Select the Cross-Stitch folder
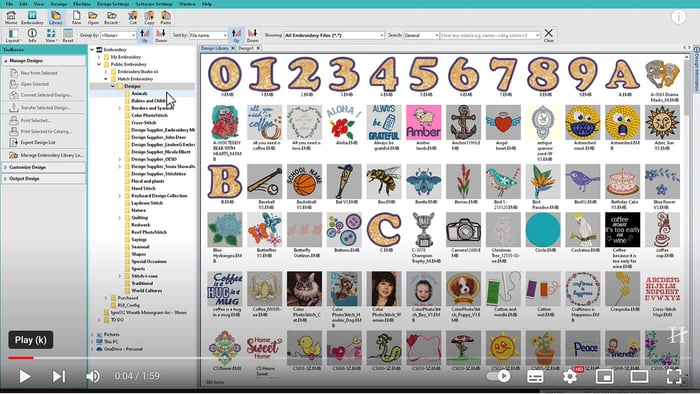 coord(144,123)
